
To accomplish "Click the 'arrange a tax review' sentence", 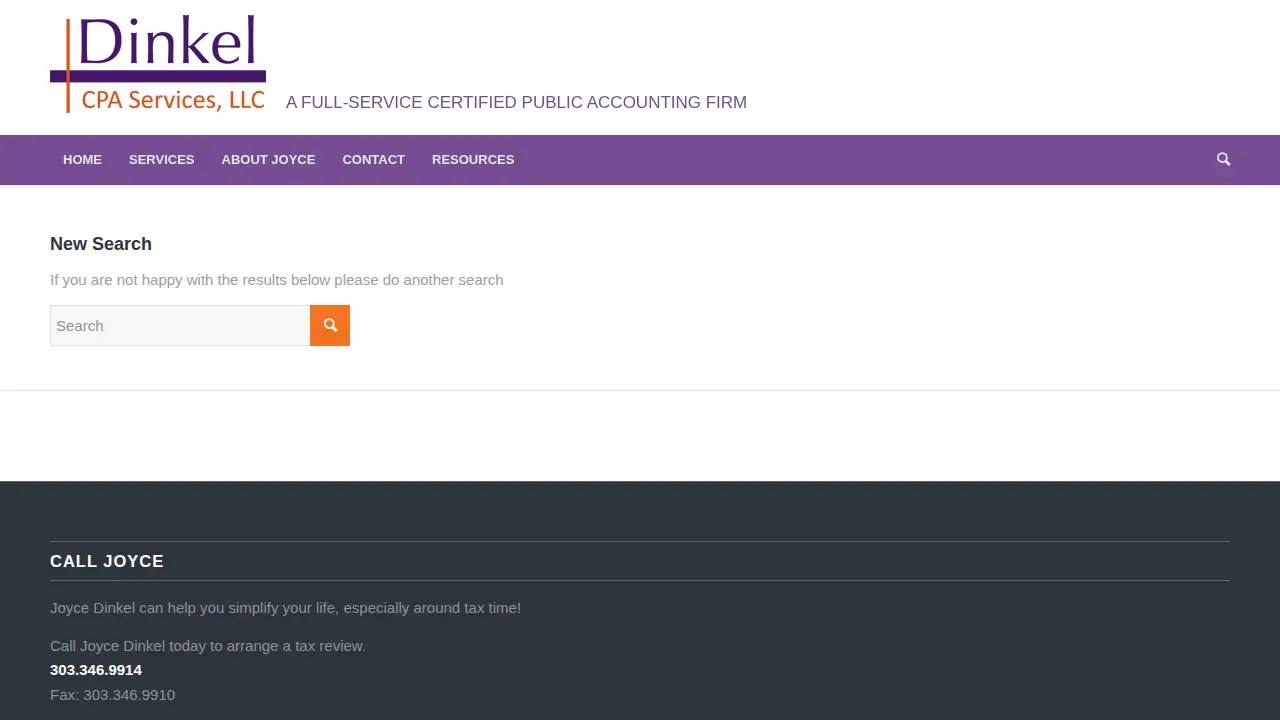I will pyautogui.click(x=208, y=646).
